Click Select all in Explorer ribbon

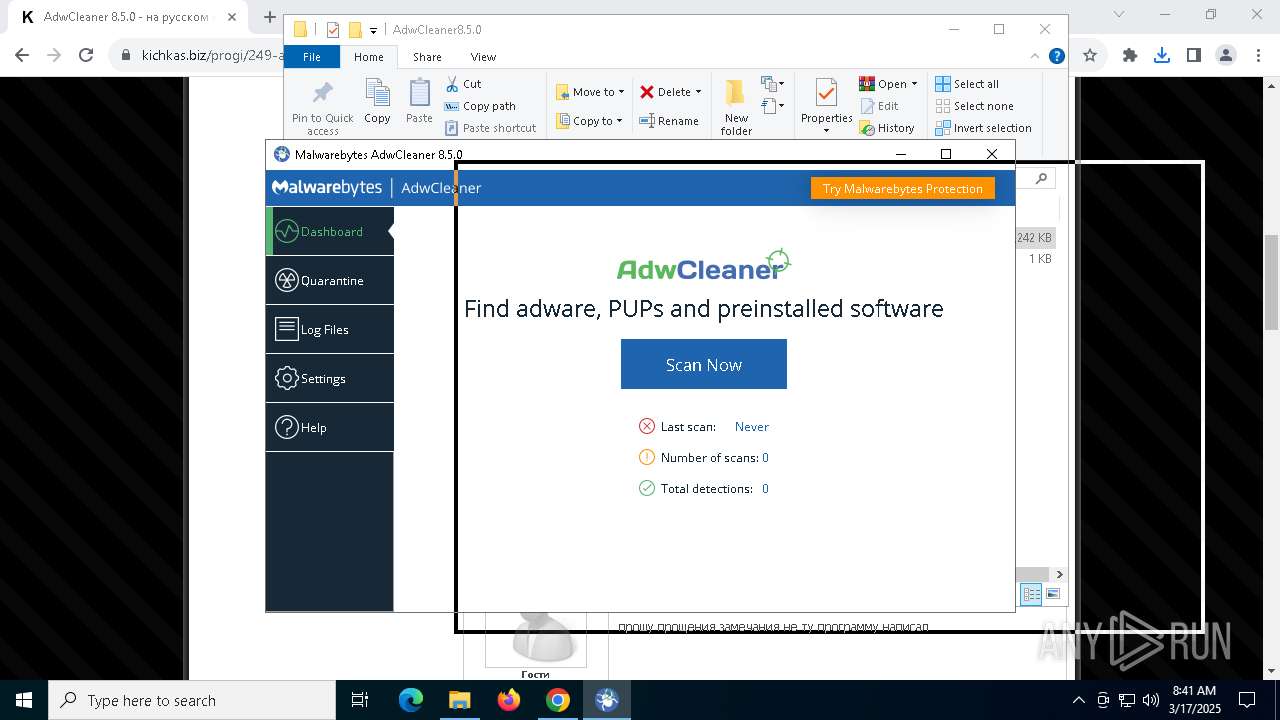967,84
